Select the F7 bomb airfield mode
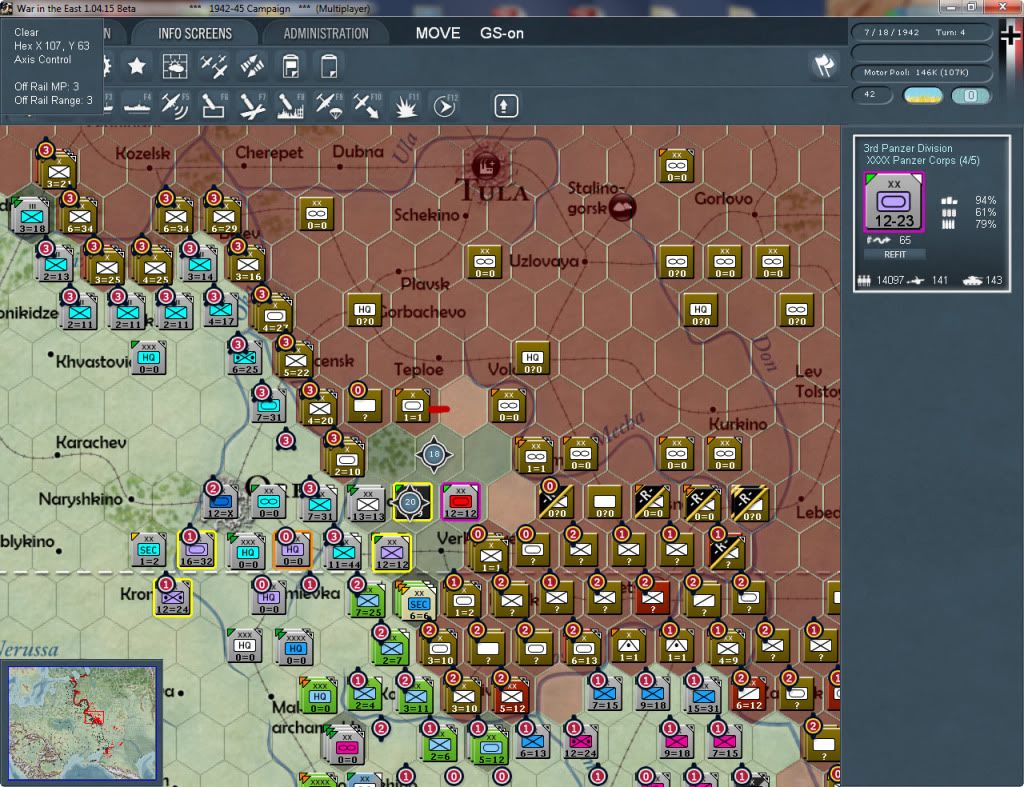This screenshot has height=787, width=1024. 252,106
